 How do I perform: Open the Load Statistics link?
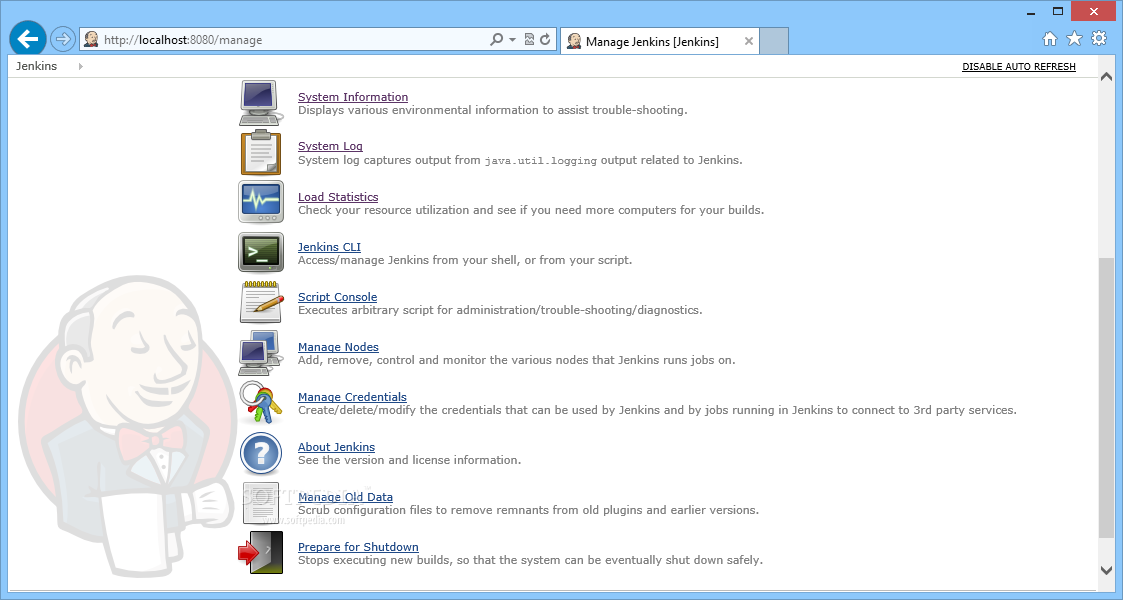tap(338, 196)
